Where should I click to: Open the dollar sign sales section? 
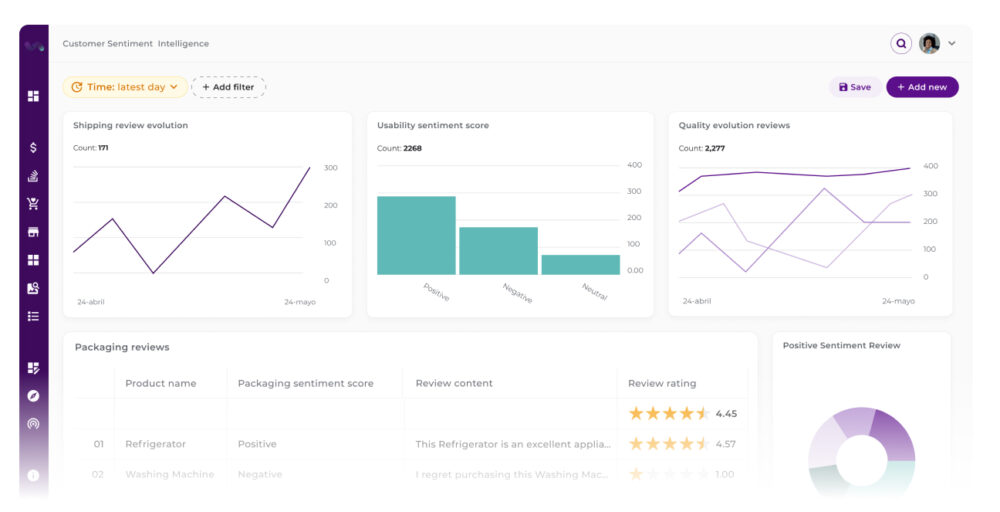tap(33, 147)
